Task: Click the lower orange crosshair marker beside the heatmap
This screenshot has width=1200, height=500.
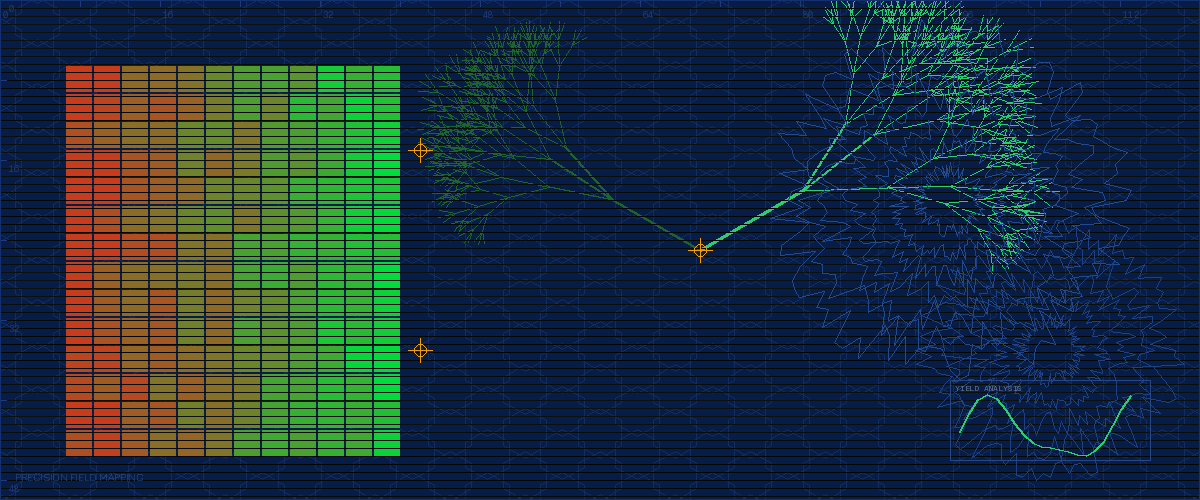Action: (x=421, y=350)
